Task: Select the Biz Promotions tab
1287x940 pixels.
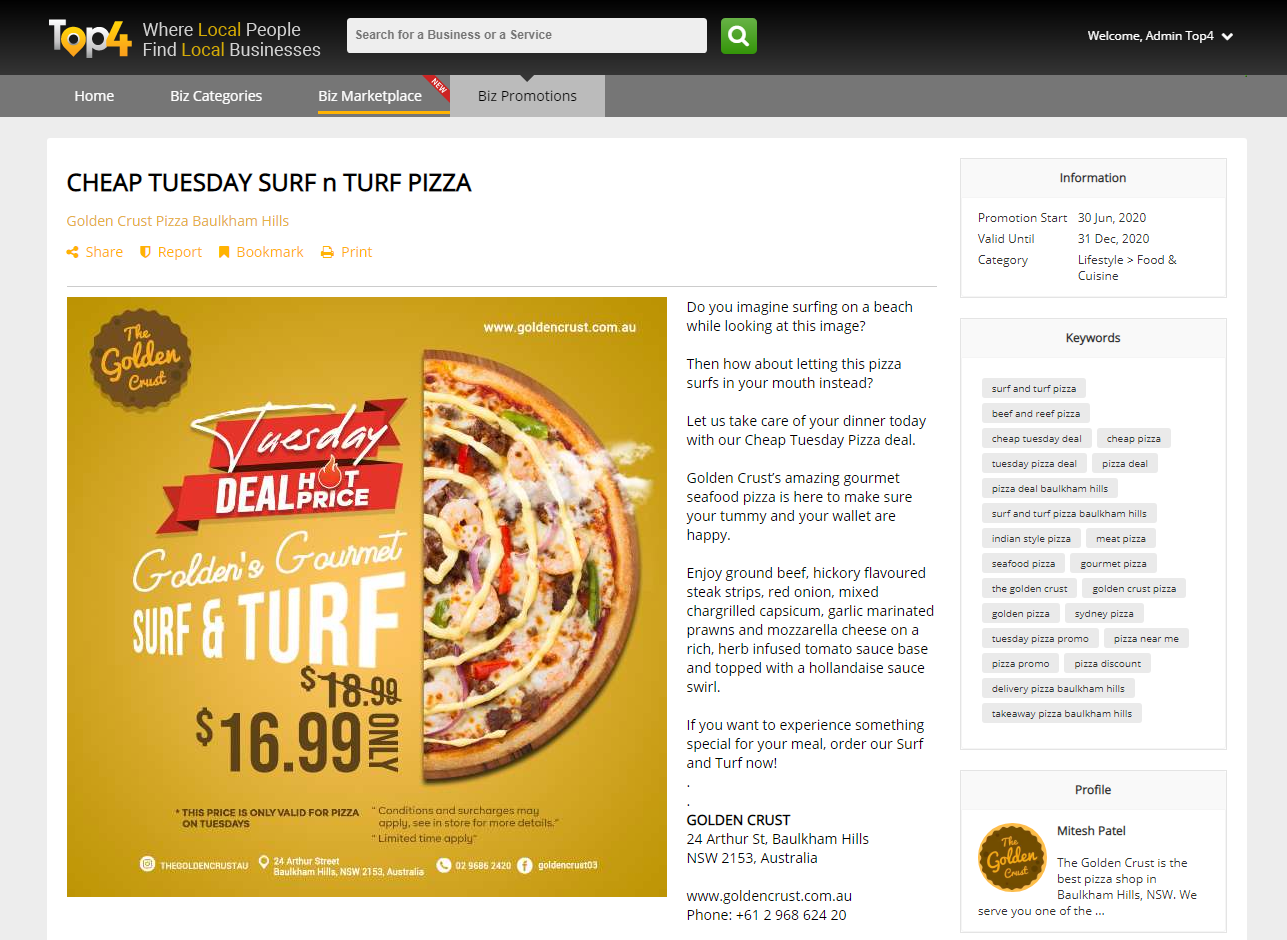Action: click(527, 96)
